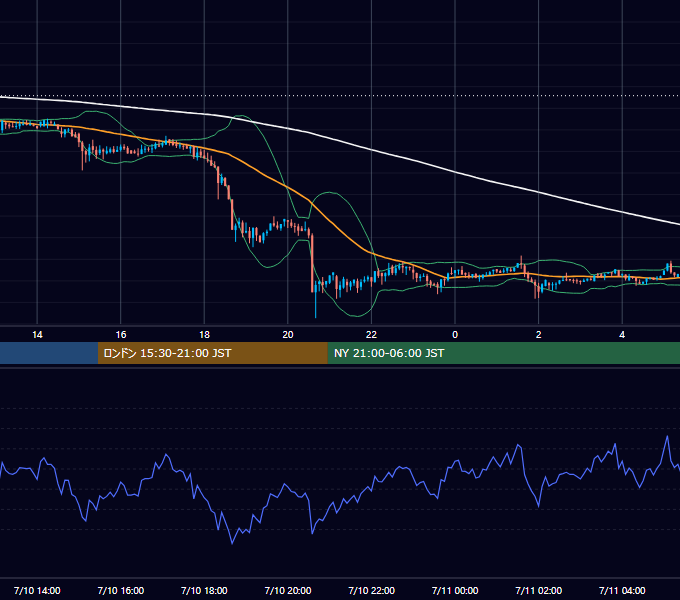This screenshot has width=680, height=600.
Task: Click the blue session bar before London
Action: tap(49, 353)
